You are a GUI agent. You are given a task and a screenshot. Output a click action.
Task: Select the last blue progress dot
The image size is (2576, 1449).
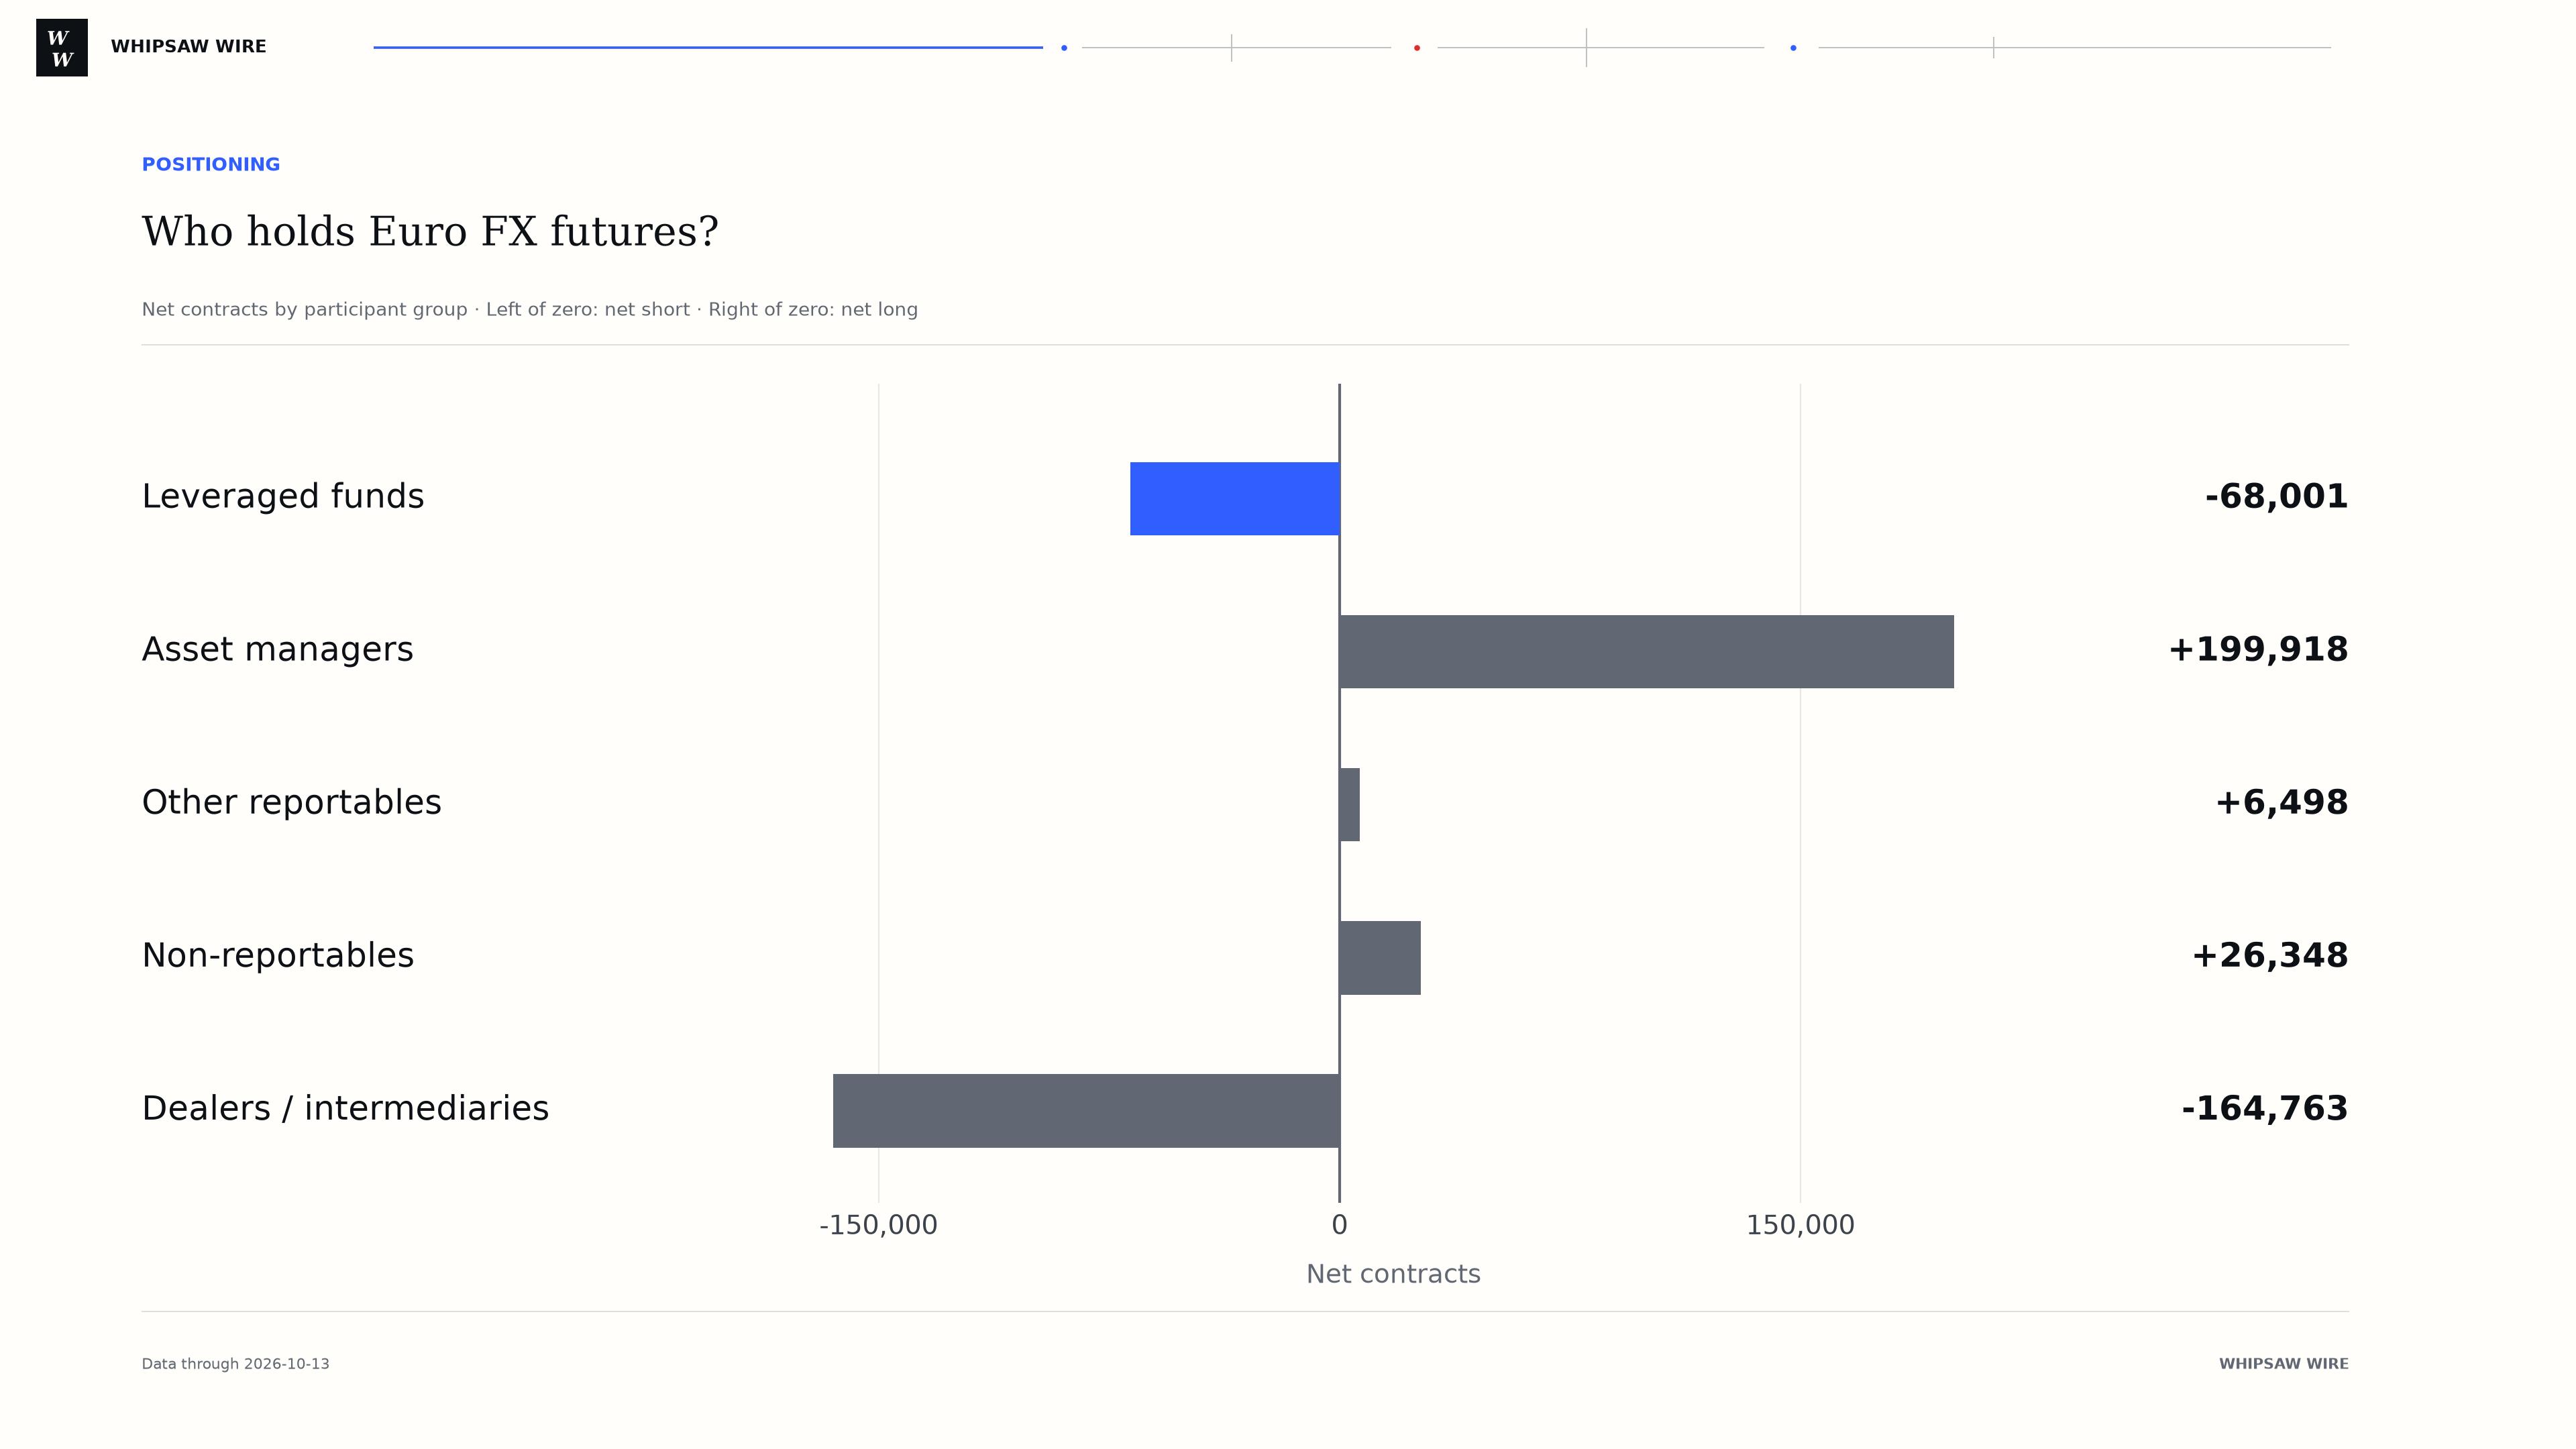click(1793, 48)
